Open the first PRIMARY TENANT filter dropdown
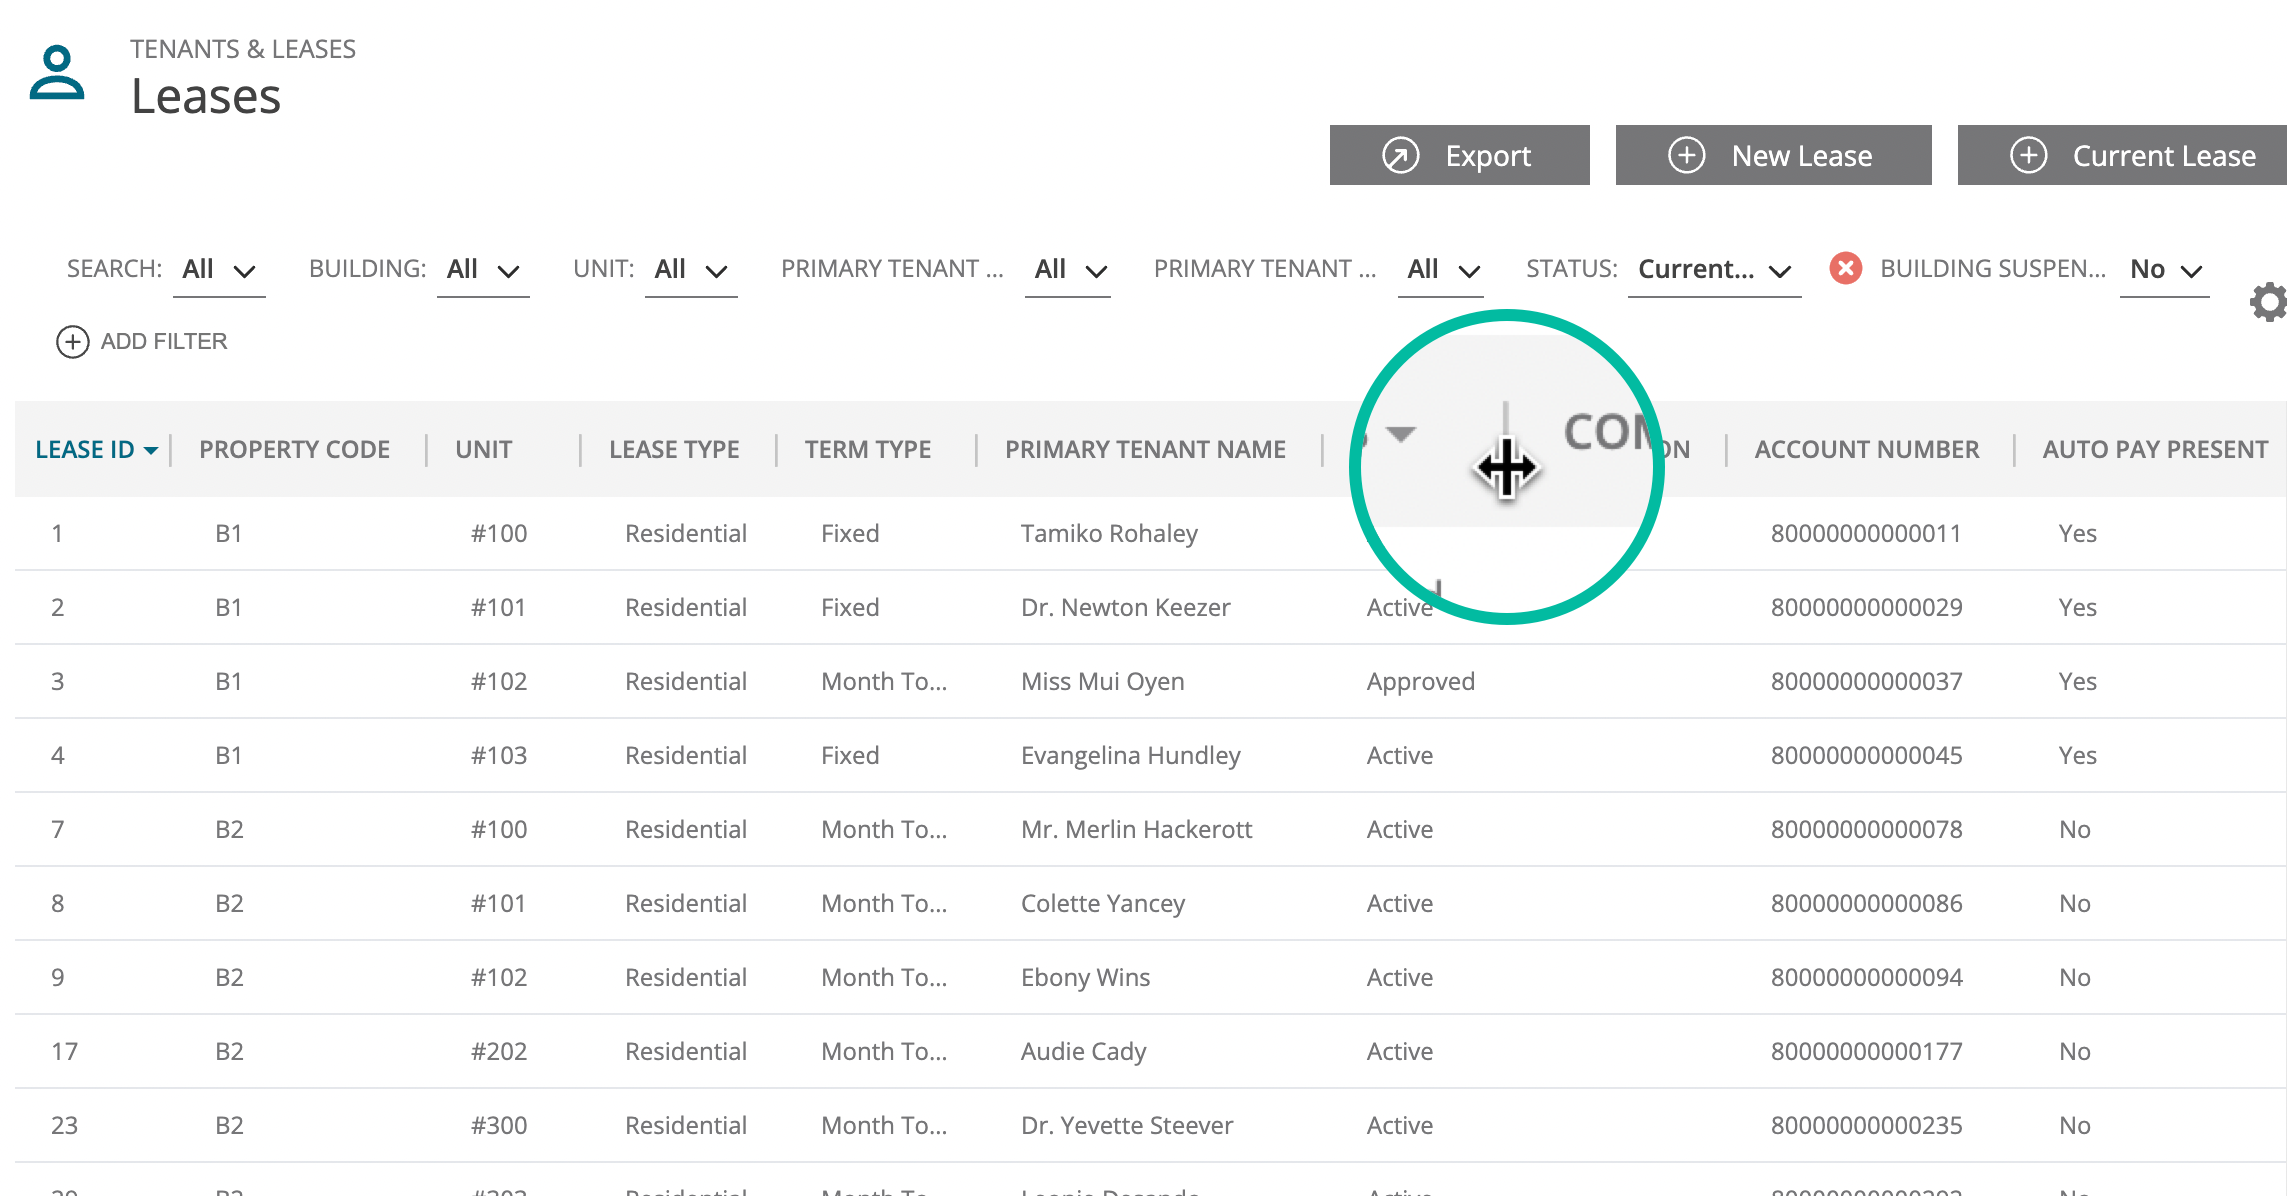The height and width of the screenshot is (1196, 2287). 1068,270
